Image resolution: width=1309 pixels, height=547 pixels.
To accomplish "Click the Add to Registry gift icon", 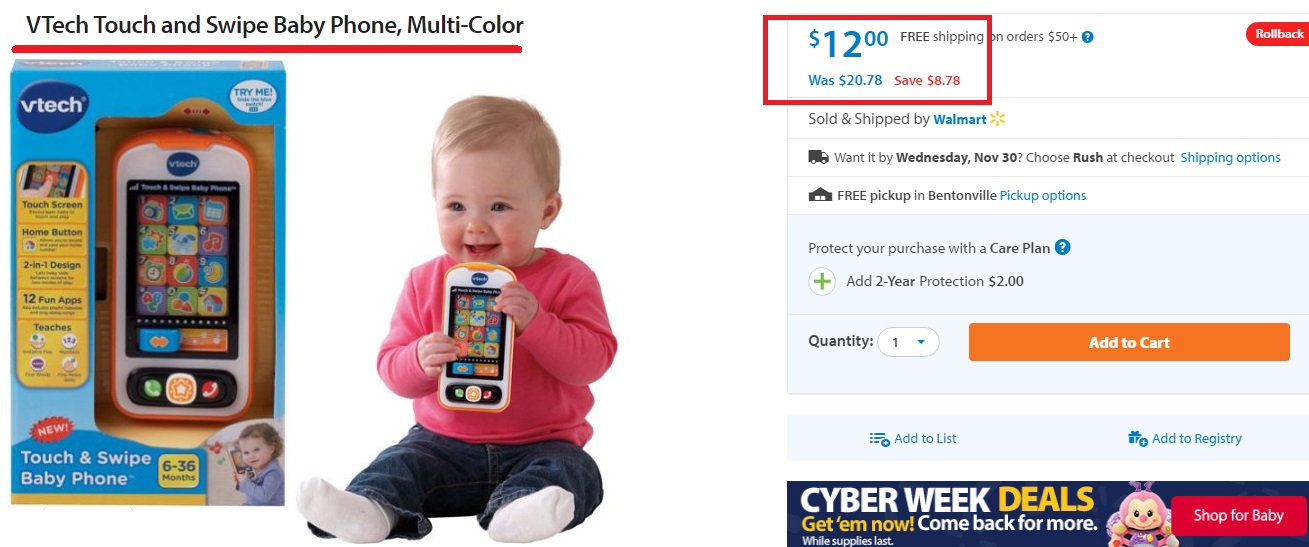I will pyautogui.click(x=1137, y=438).
